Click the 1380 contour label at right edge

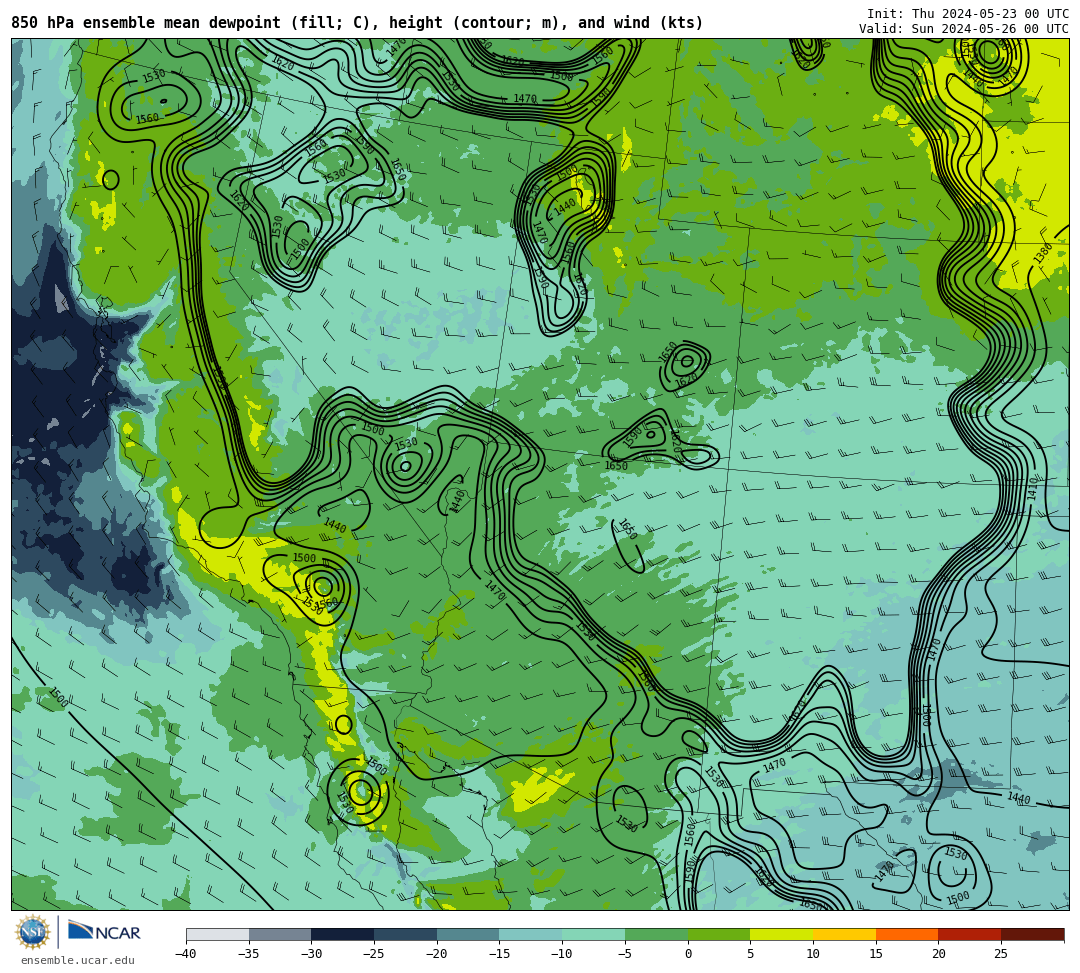pos(1043,253)
